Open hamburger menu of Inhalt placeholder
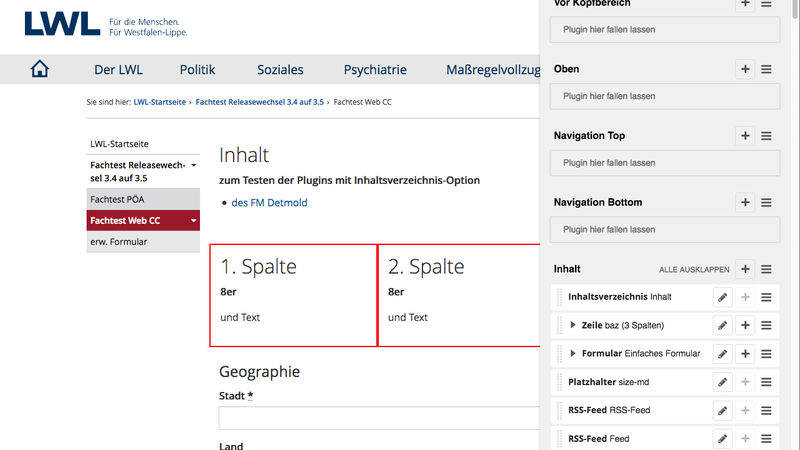Viewport: 800px width, 450px height. [766, 269]
